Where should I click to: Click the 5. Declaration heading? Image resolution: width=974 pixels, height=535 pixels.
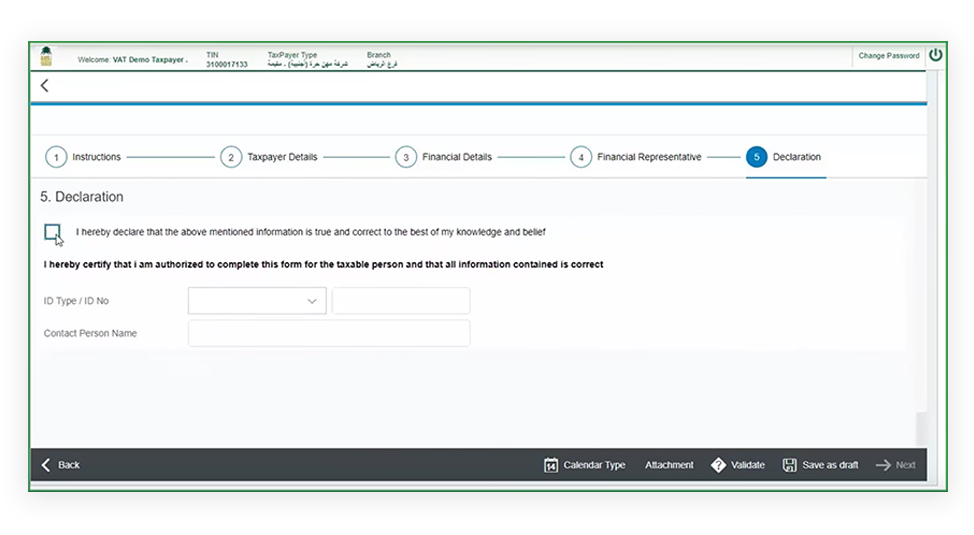point(82,197)
